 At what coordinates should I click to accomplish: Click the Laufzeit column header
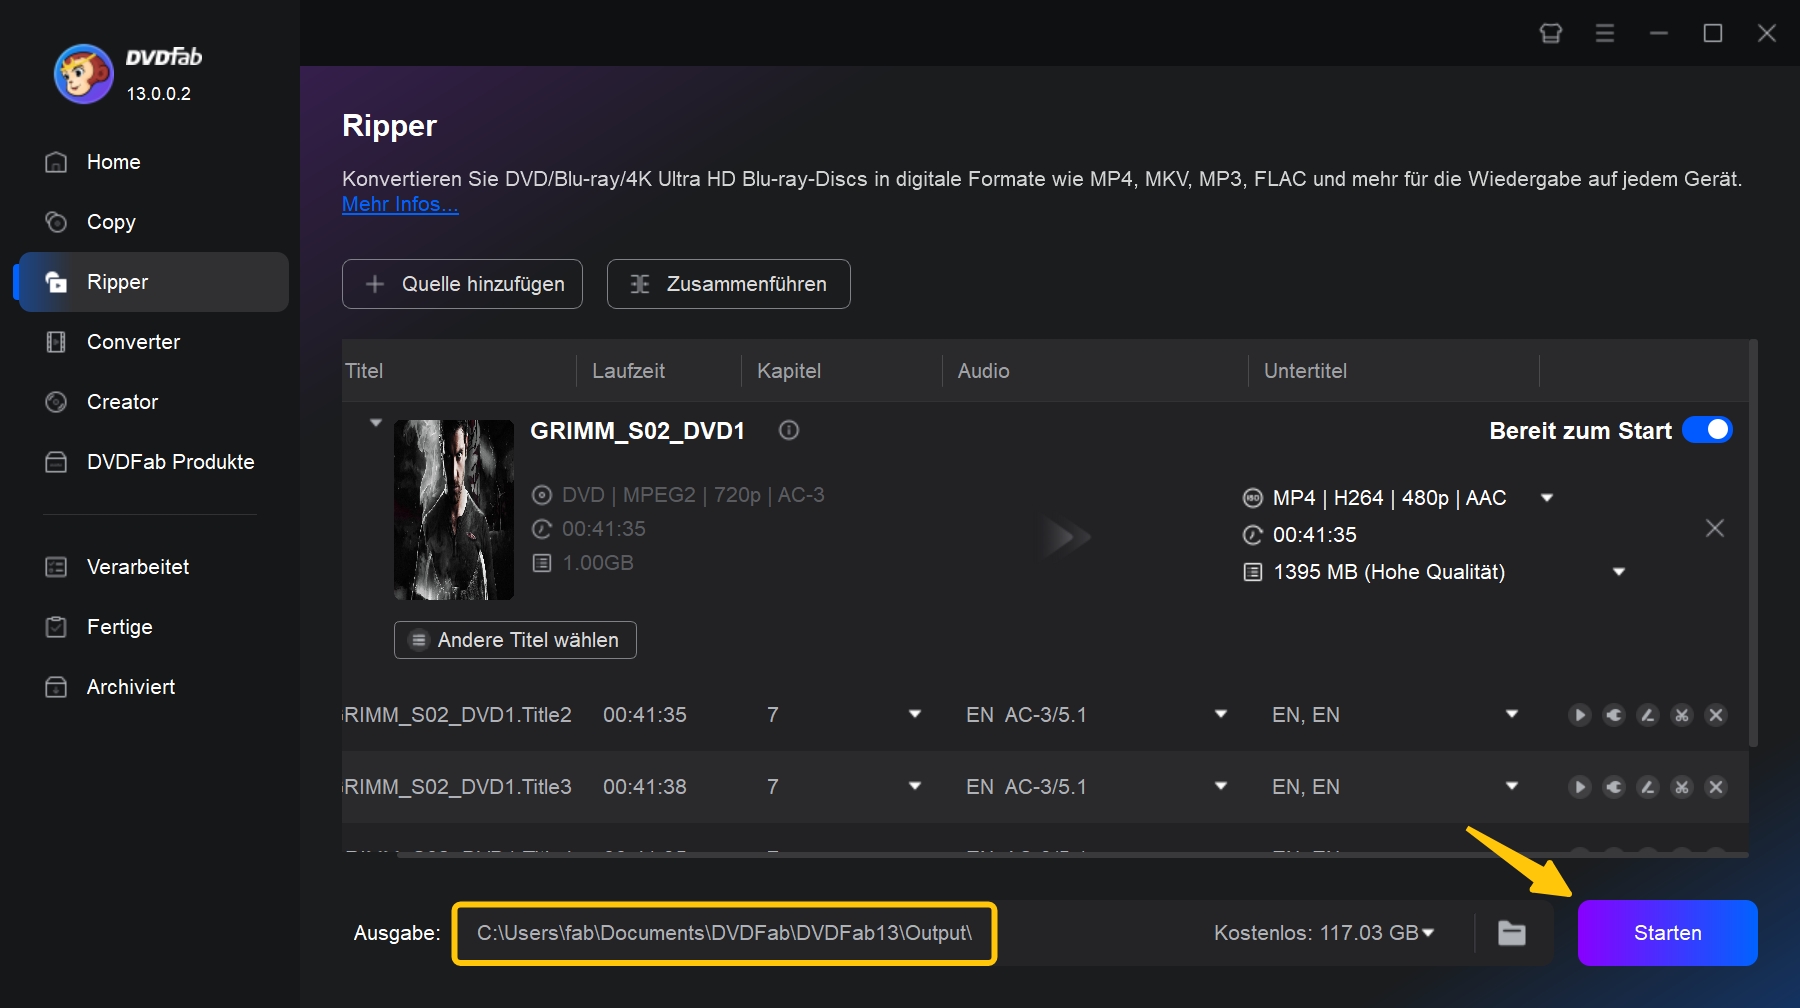tap(628, 371)
